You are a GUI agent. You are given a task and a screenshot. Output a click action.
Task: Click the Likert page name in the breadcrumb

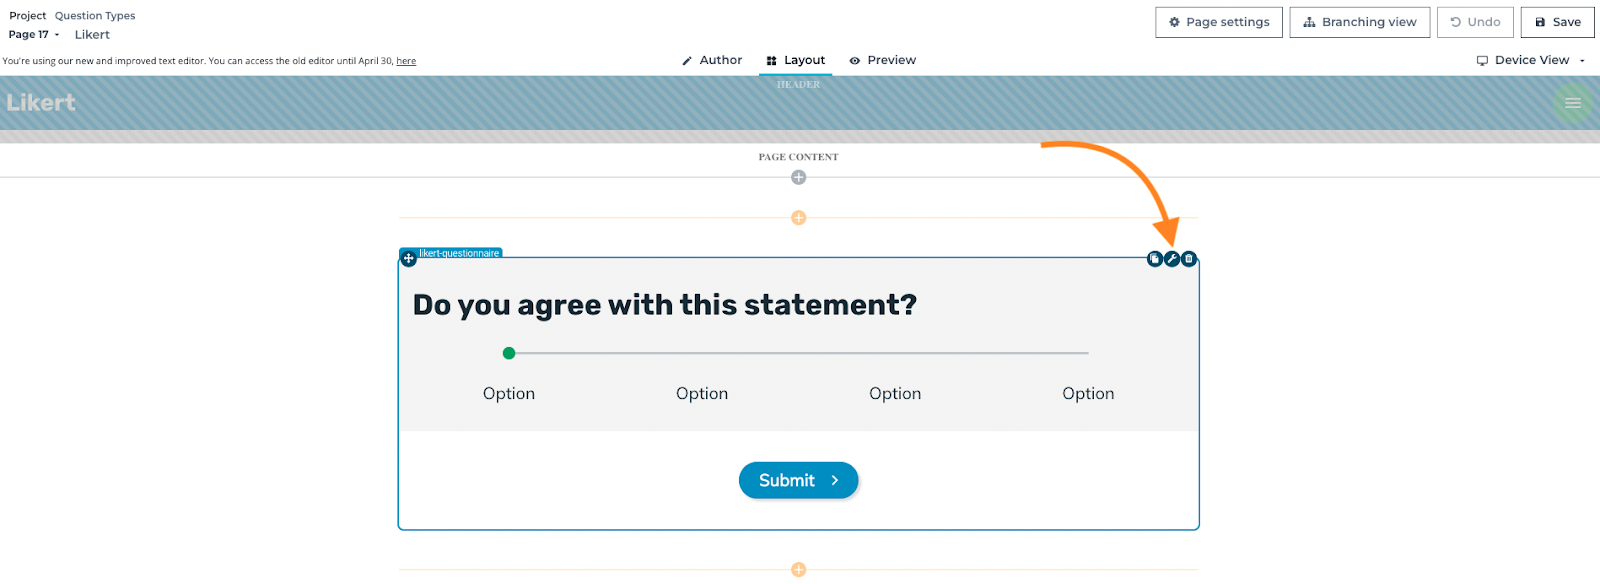pyautogui.click(x=92, y=35)
